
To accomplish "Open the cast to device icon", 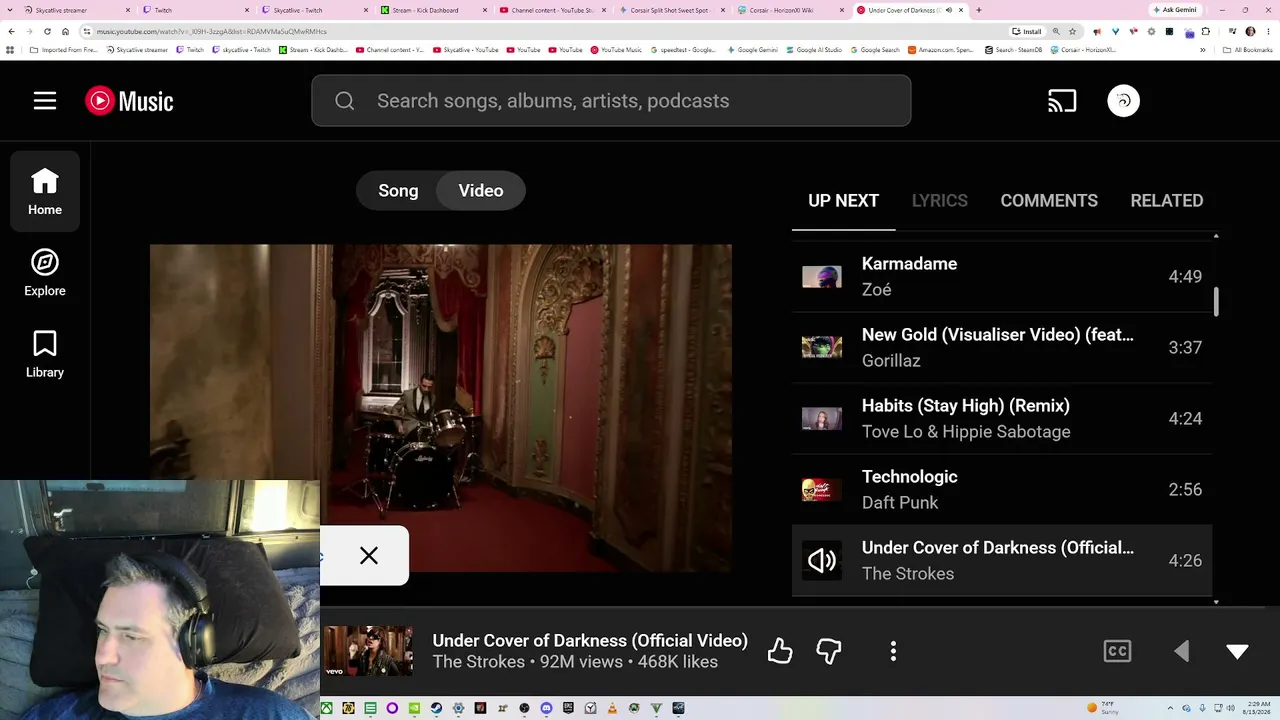I will click(x=1062, y=101).
